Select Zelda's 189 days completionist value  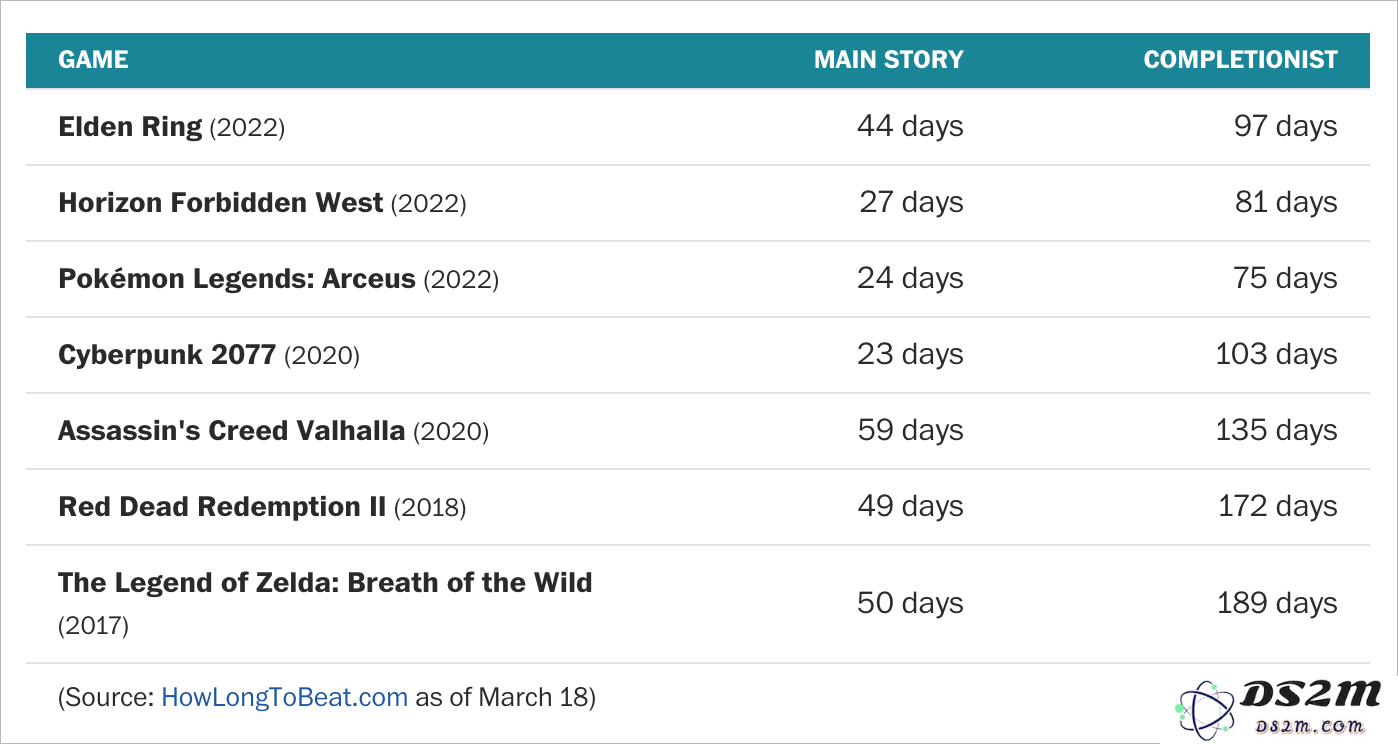pyautogui.click(x=1277, y=603)
